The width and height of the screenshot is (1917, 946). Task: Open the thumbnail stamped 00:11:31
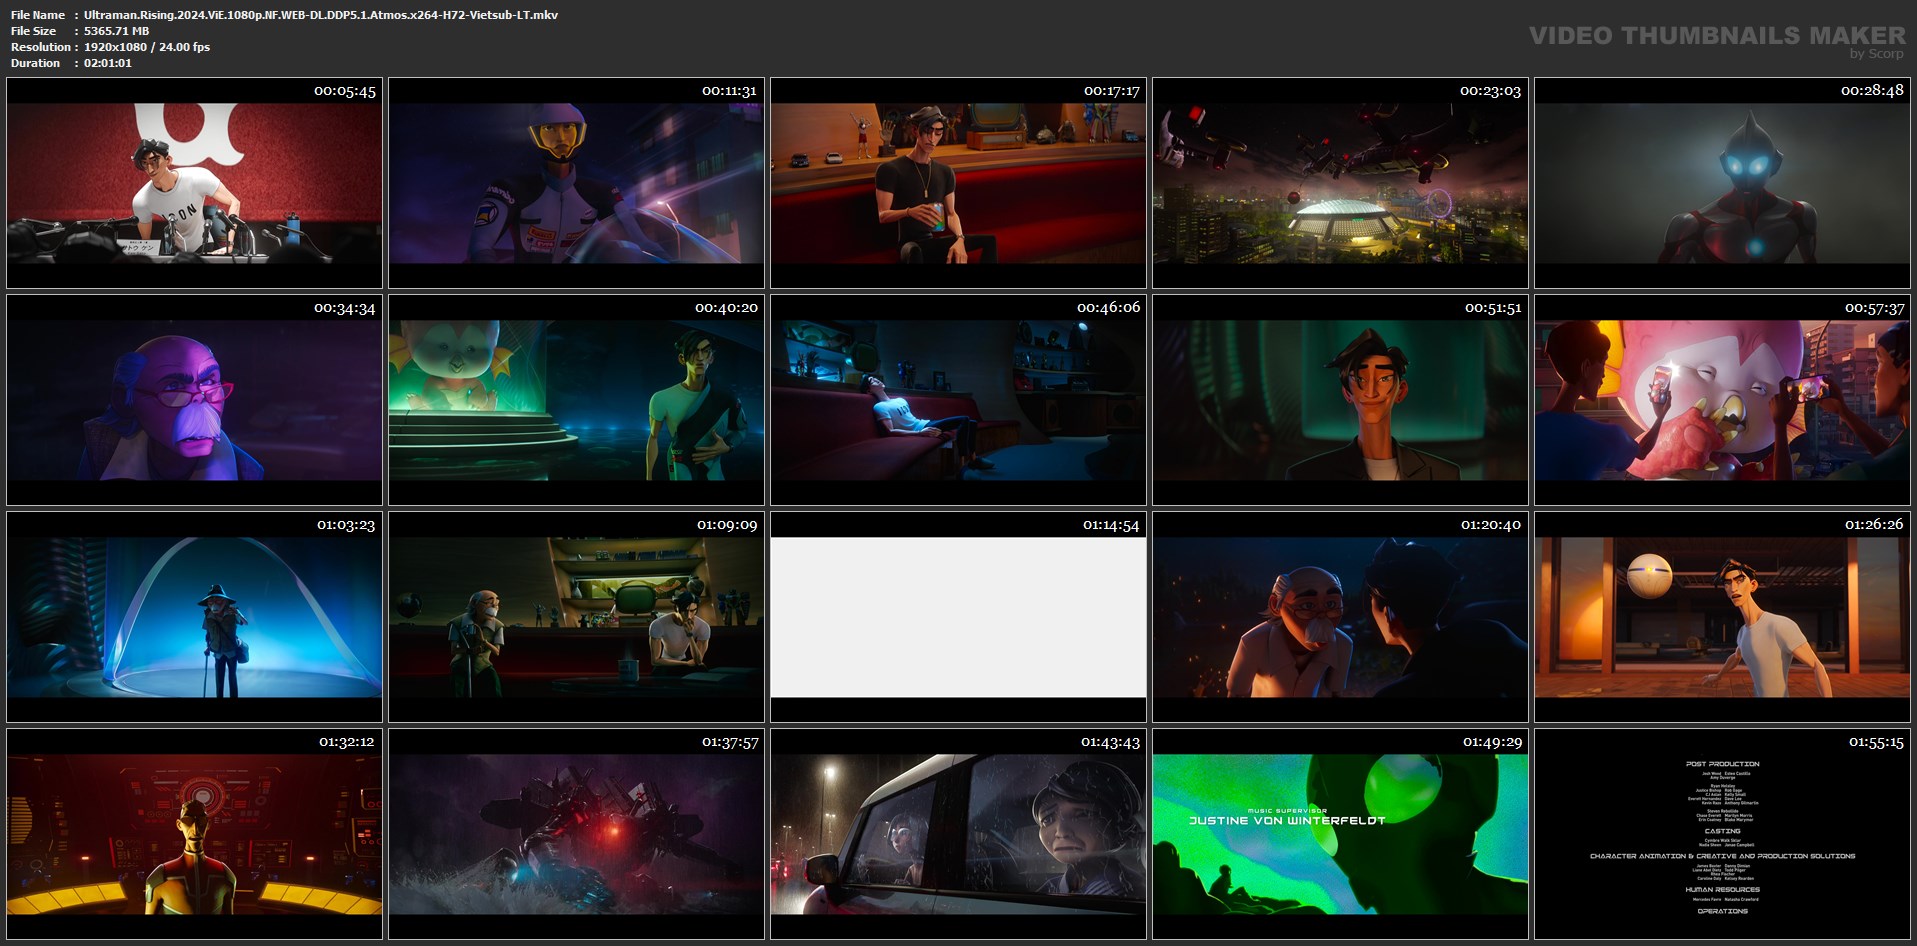[x=576, y=183]
